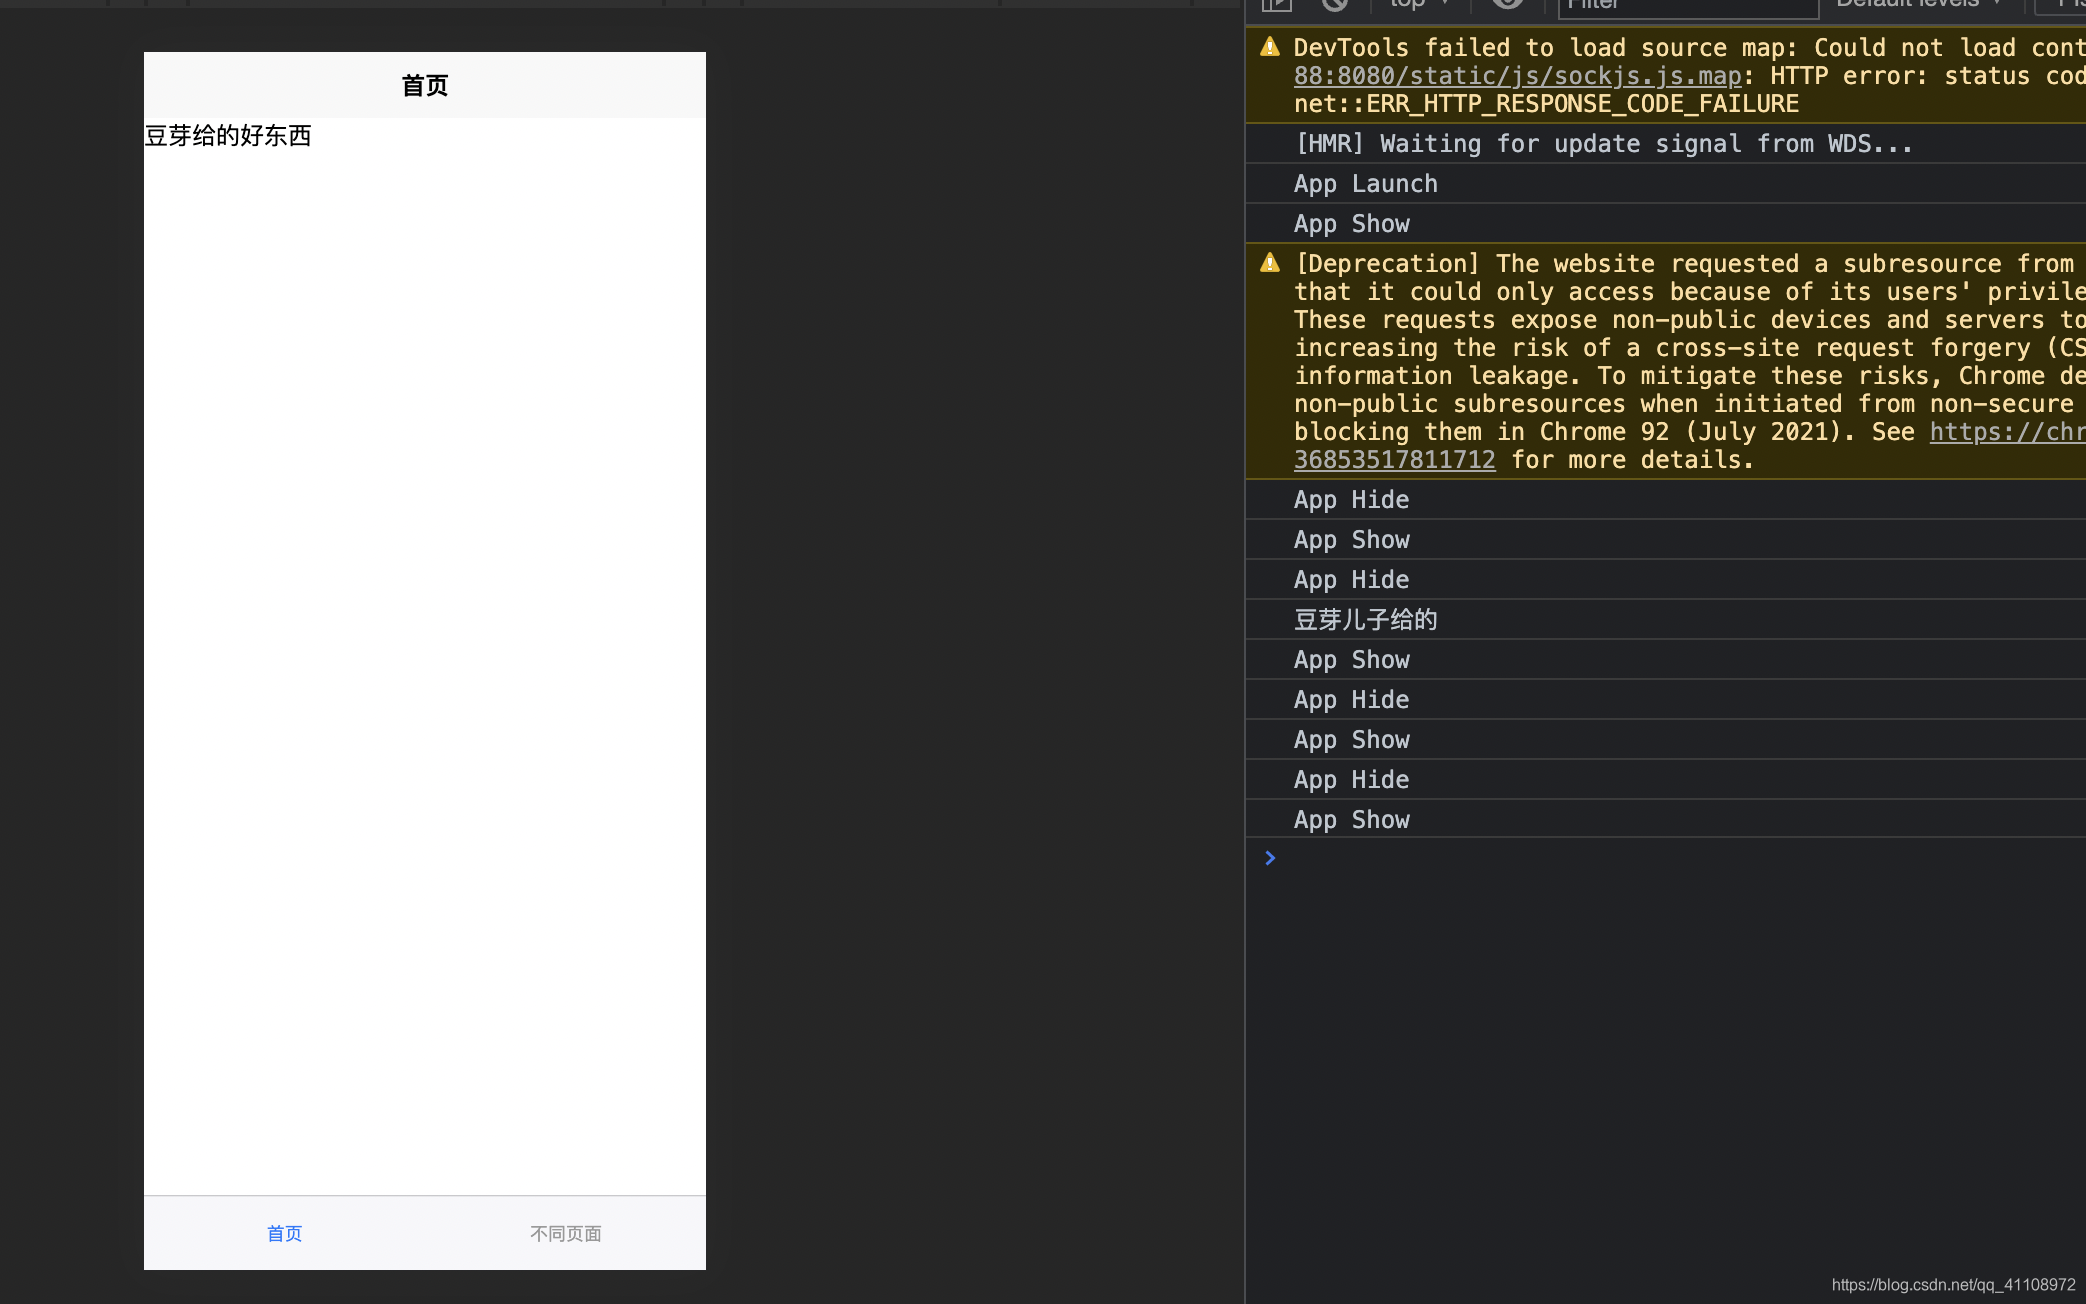Viewport: 2086px width, 1304px height.
Task: Select the 豆芽儿子给的 log entry
Action: (x=1665, y=620)
